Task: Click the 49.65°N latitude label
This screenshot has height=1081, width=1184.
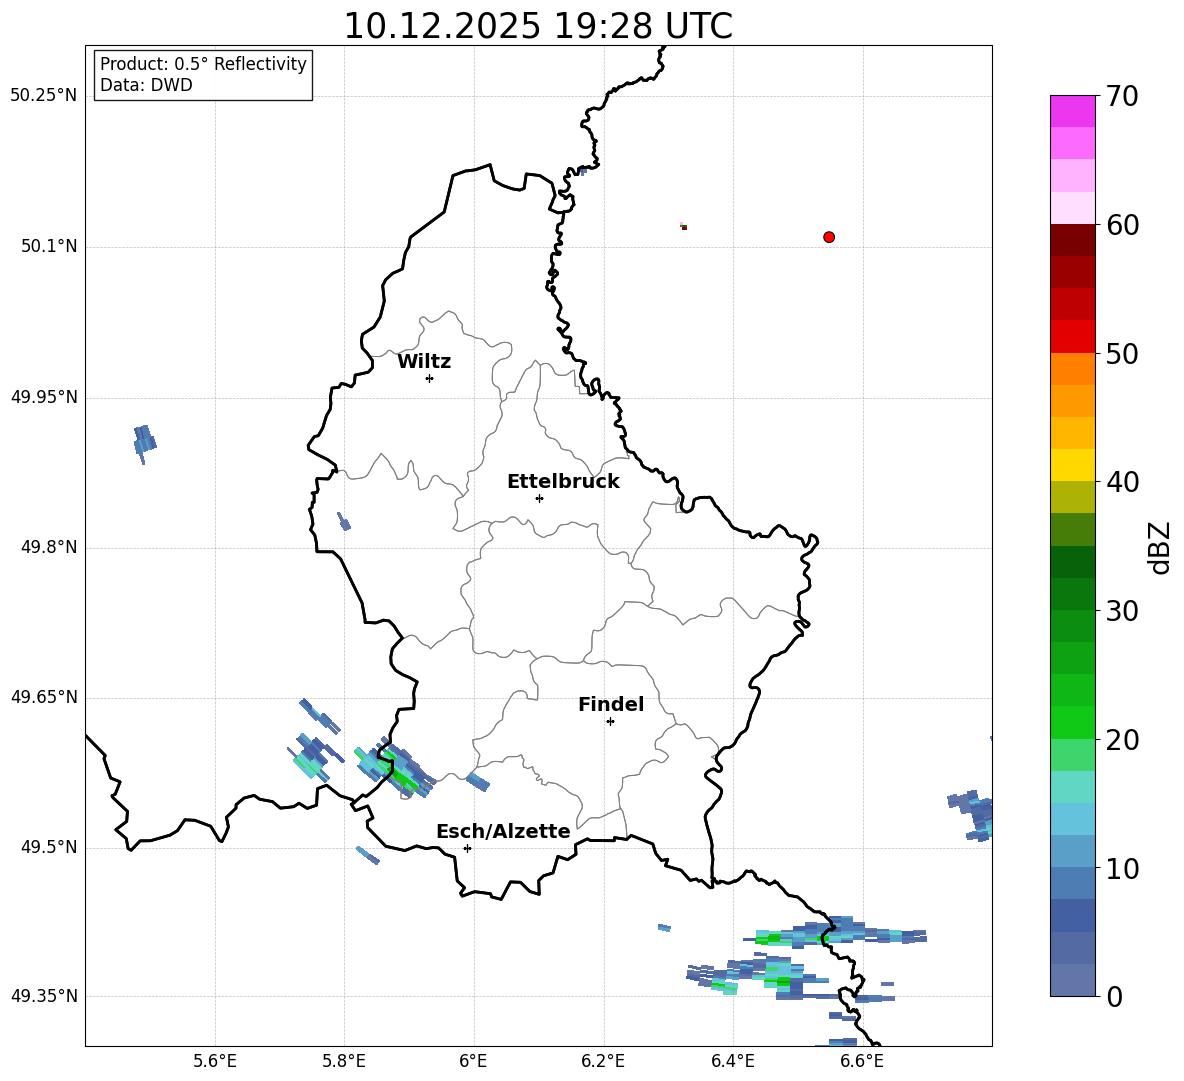Action: click(44, 697)
